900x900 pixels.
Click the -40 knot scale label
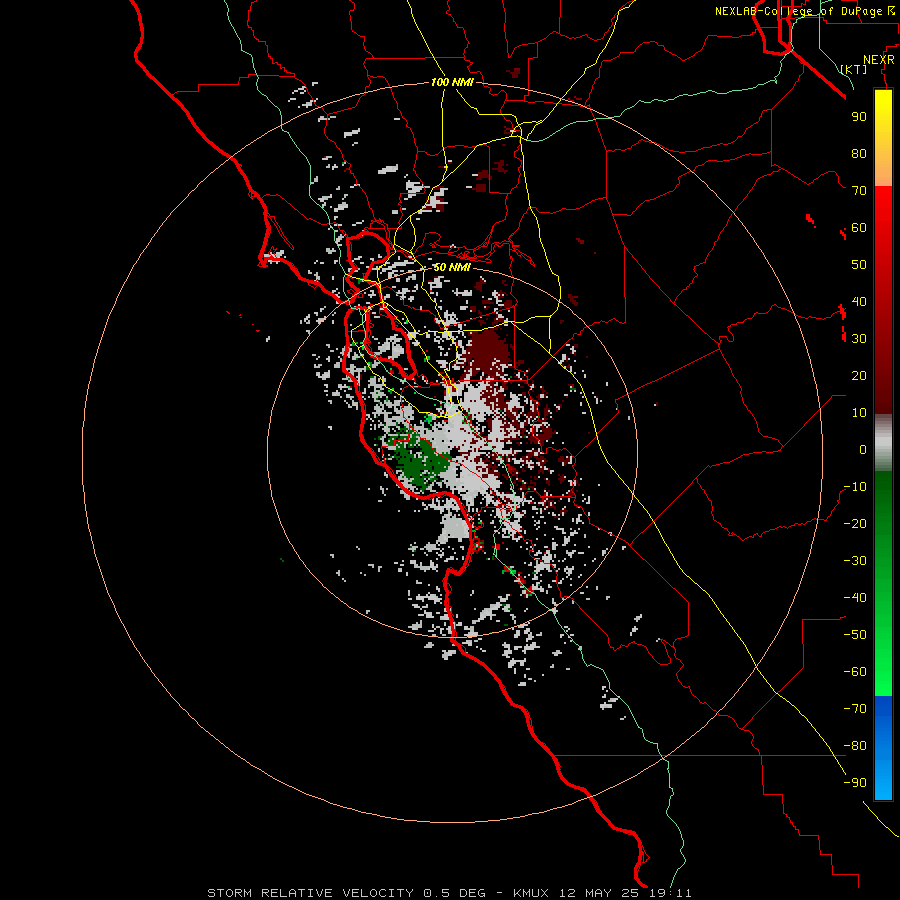pos(855,598)
